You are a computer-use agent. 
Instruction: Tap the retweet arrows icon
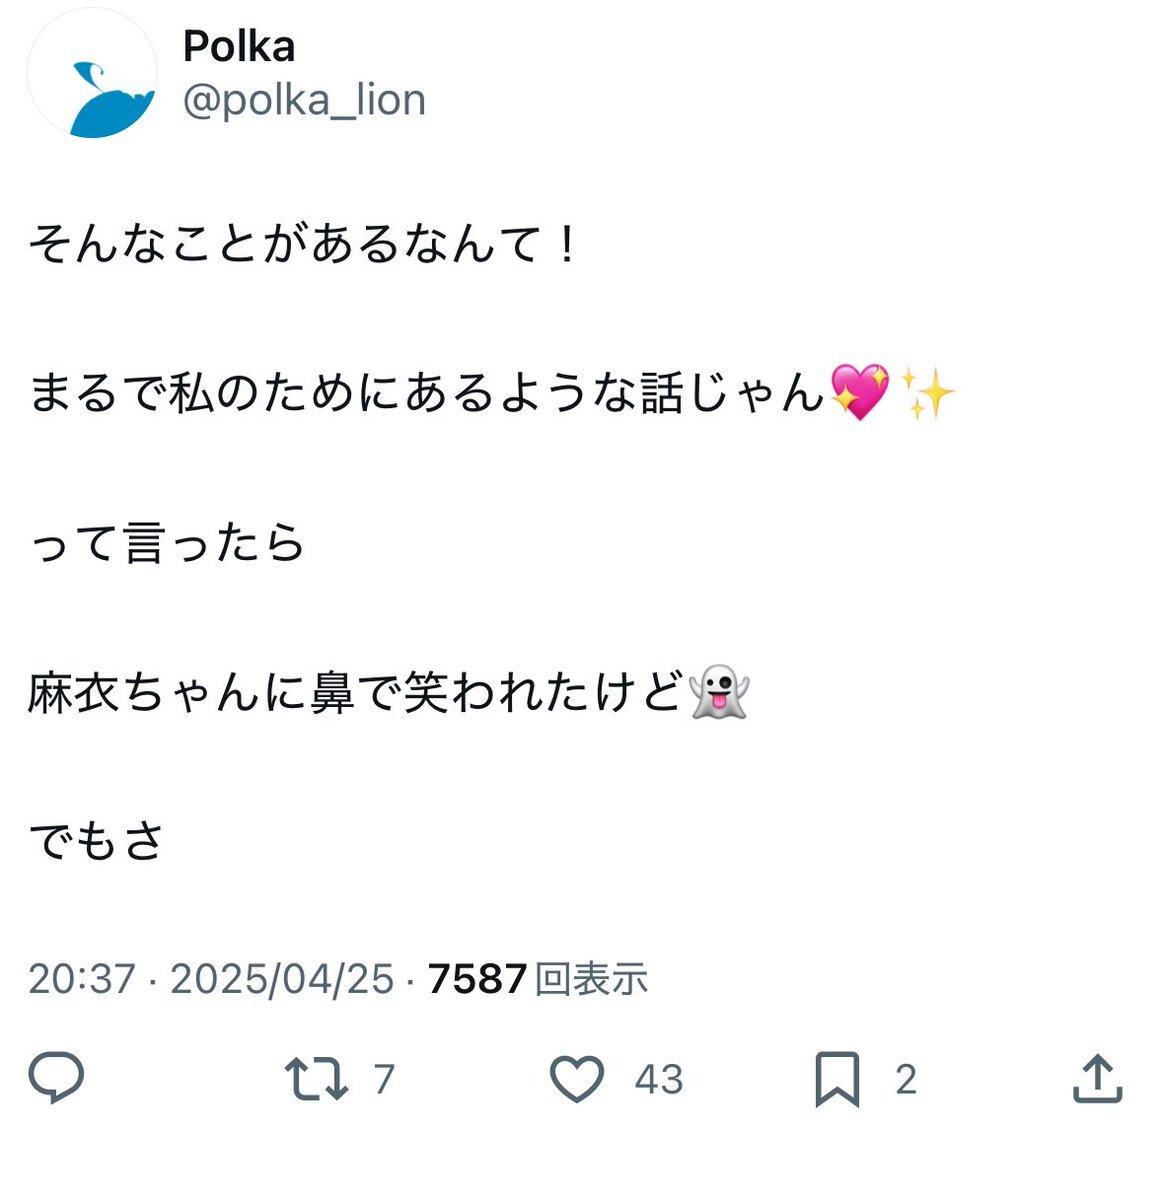(316, 1080)
